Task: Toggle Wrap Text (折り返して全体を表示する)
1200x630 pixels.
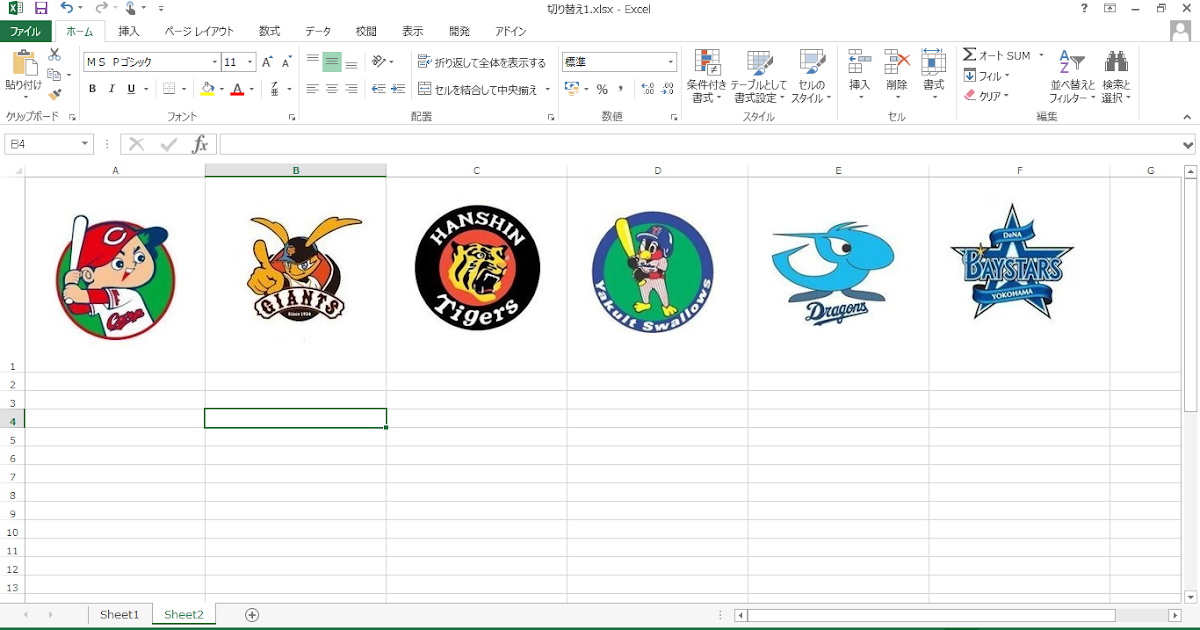Action: click(x=481, y=62)
